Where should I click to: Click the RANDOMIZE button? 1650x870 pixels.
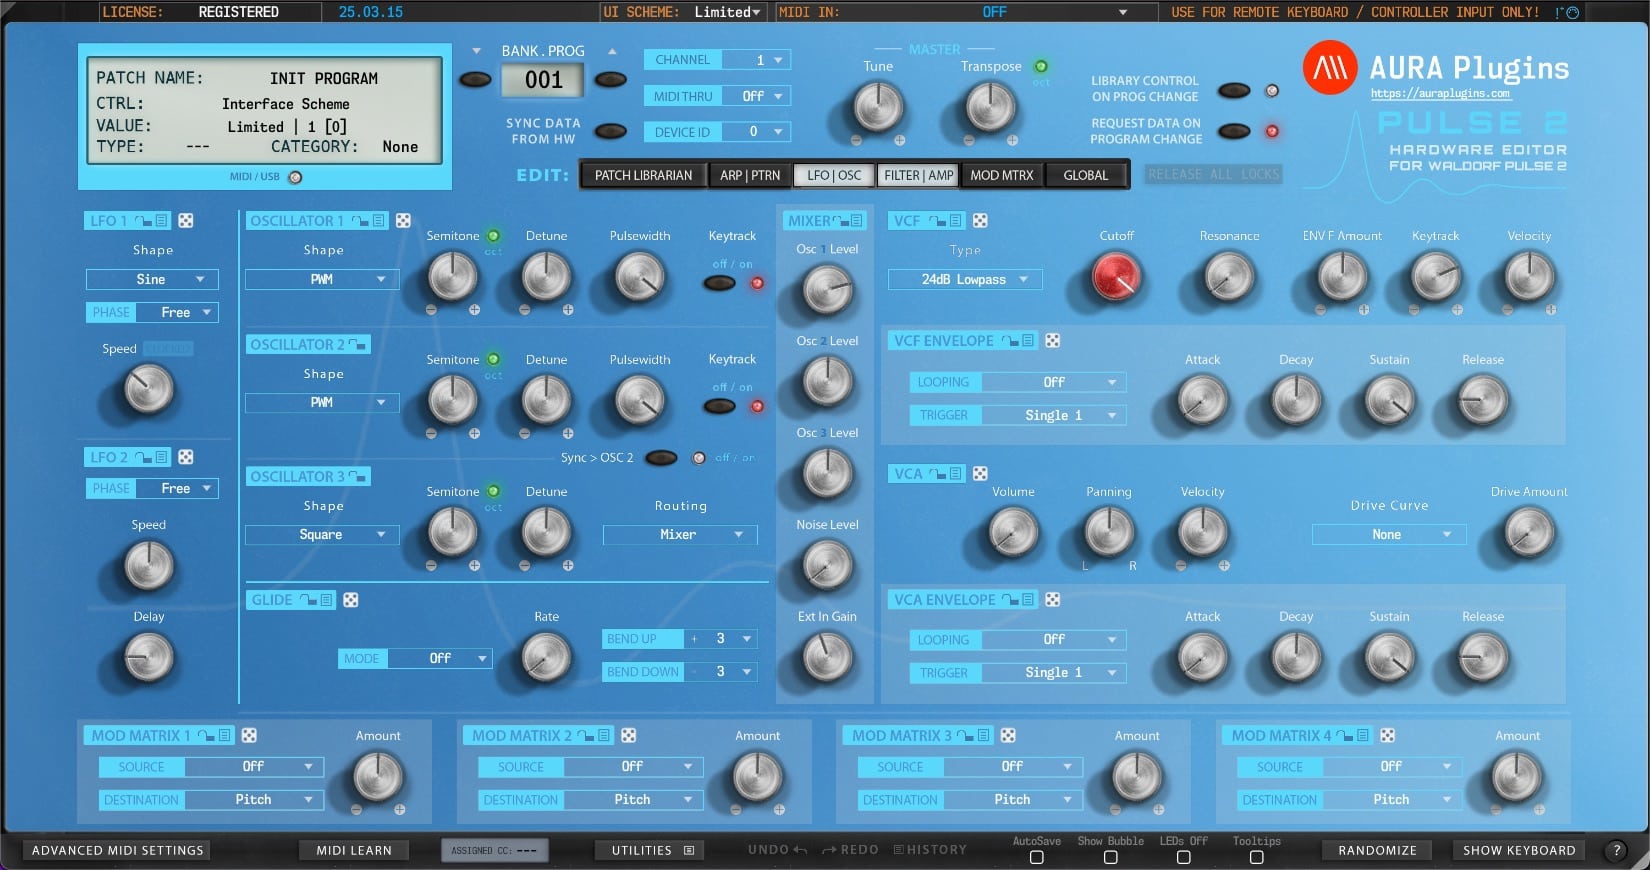click(1377, 851)
